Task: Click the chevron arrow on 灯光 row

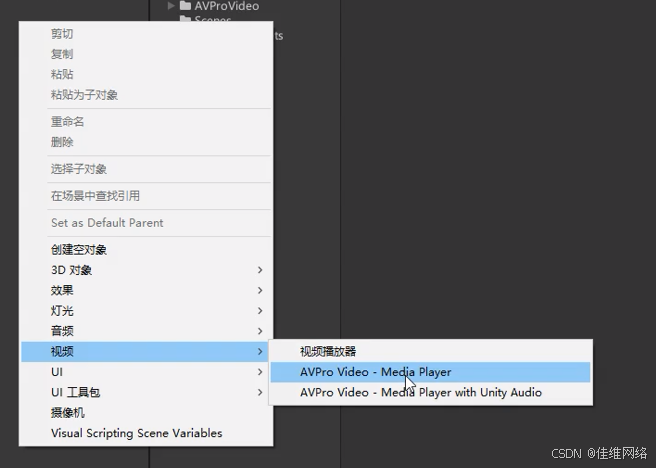Action: tap(260, 311)
